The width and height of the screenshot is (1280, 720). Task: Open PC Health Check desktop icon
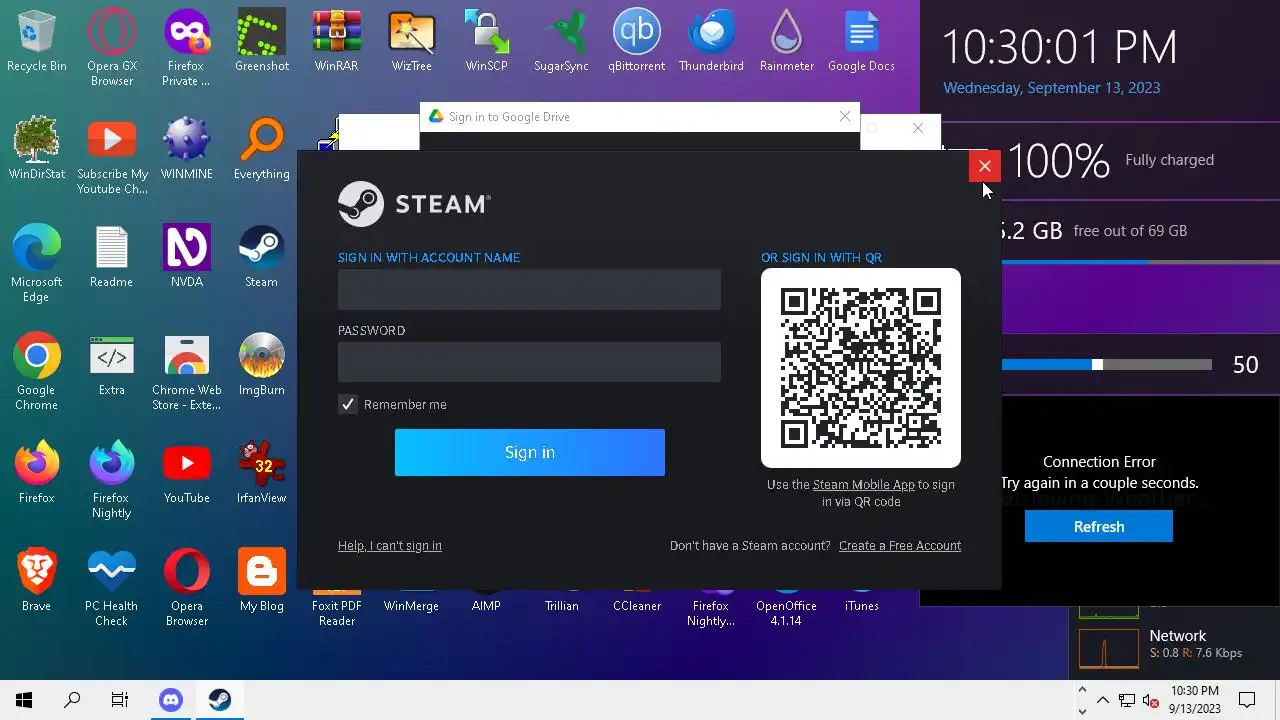(x=111, y=588)
